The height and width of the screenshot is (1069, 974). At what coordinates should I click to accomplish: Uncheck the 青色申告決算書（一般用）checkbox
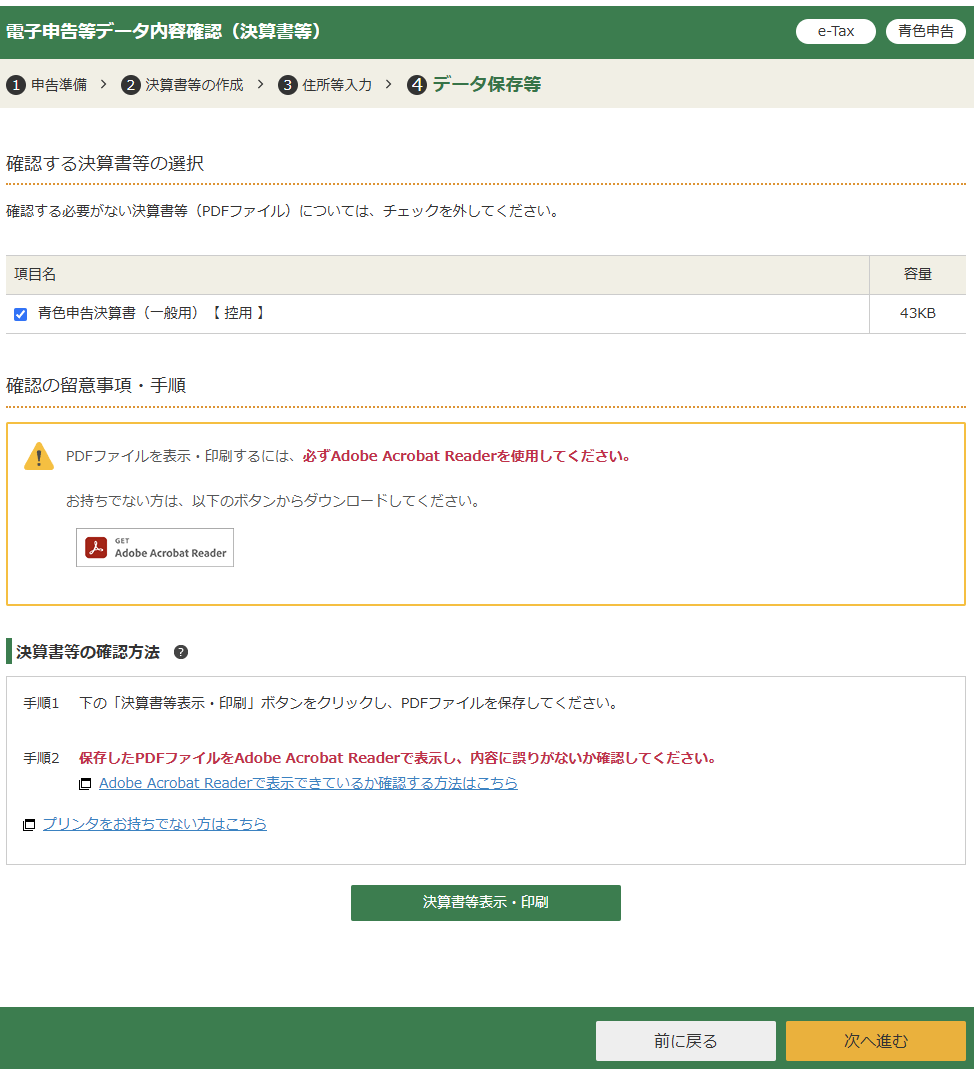(x=20, y=314)
